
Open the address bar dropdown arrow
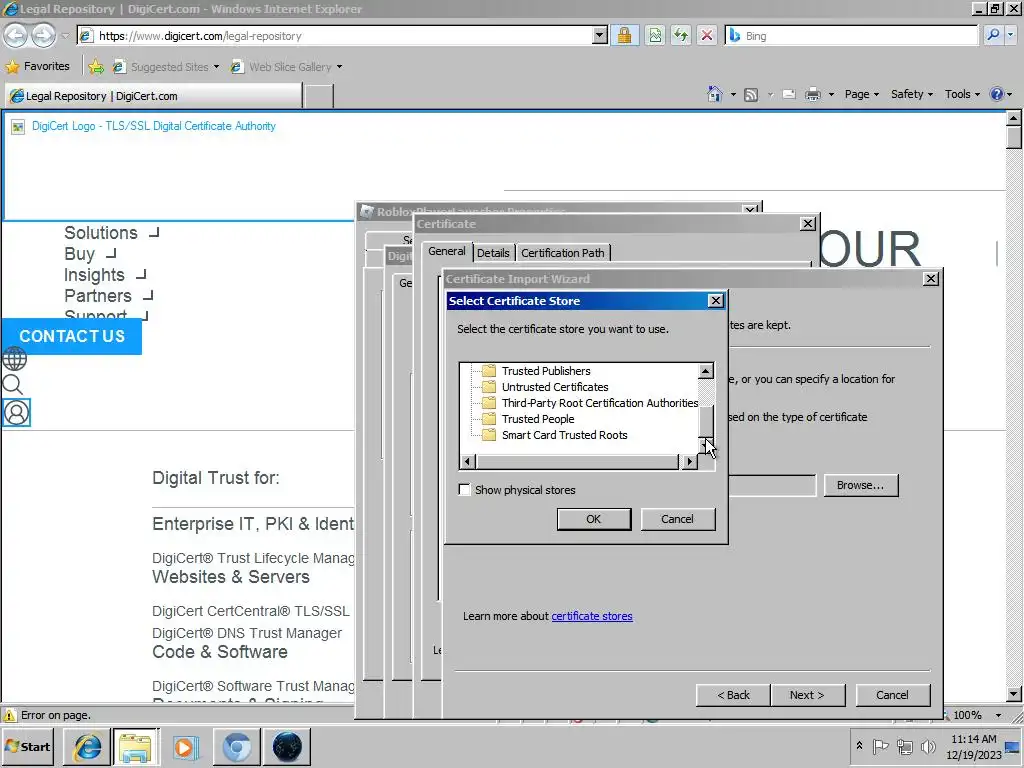click(x=600, y=36)
